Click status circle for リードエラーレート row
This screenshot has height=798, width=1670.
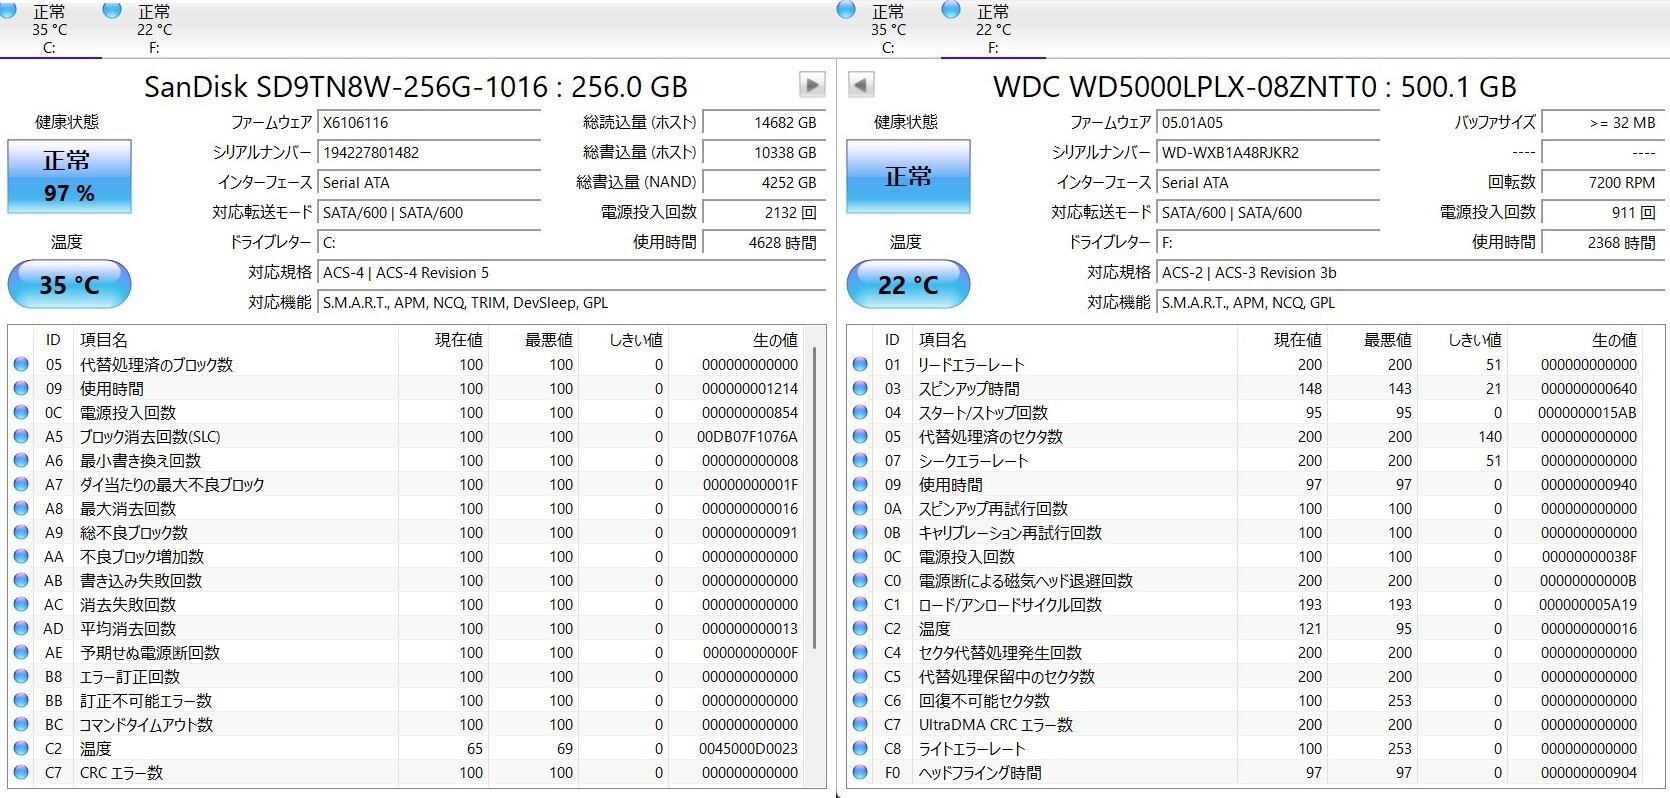pos(860,365)
